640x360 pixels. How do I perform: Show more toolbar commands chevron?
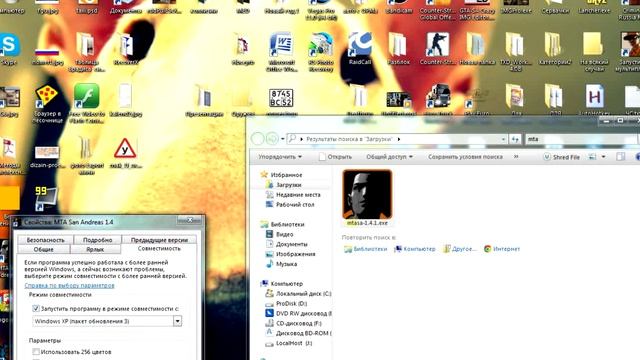(x=516, y=157)
